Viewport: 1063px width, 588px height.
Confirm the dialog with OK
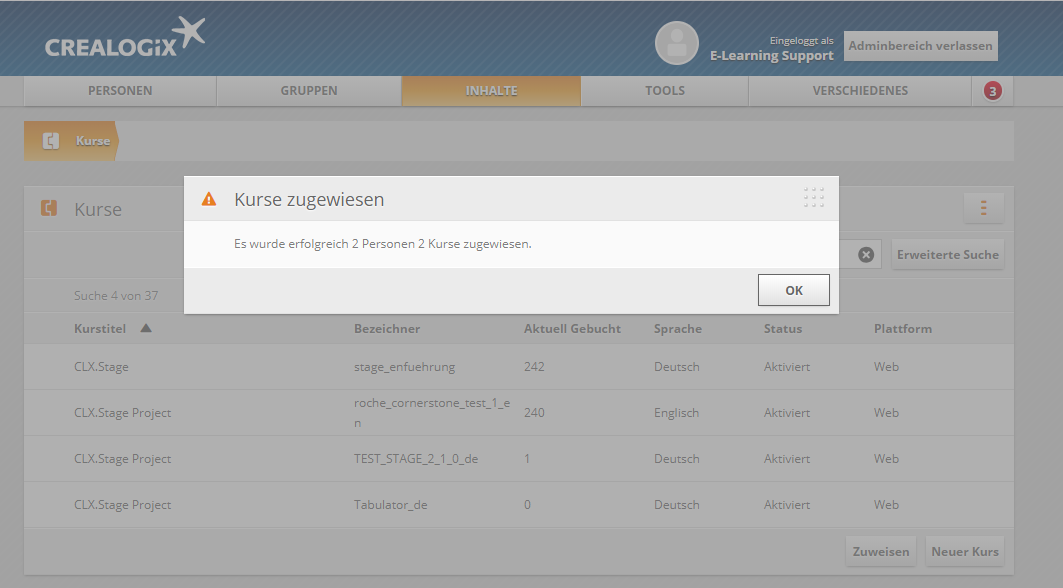coord(793,290)
